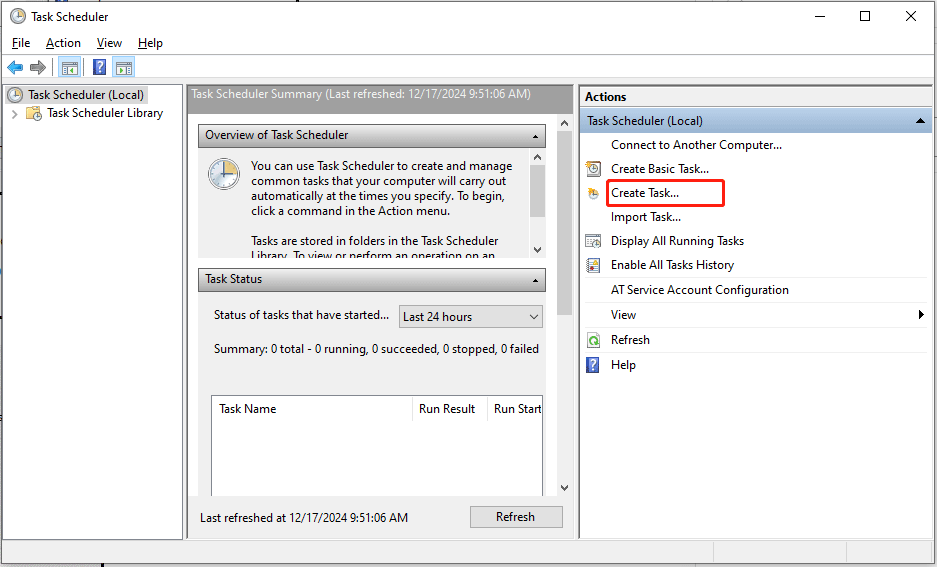Select Import Task... action
The width and height of the screenshot is (937, 567).
[645, 217]
